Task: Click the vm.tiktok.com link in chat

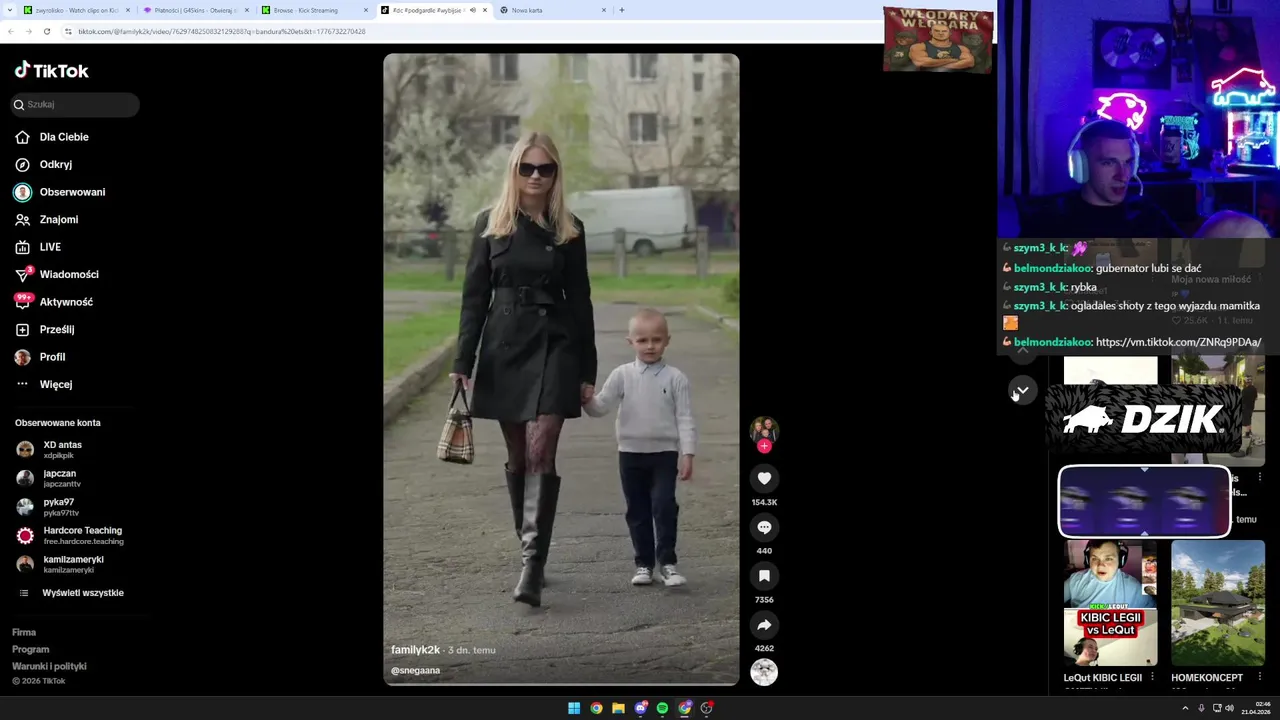Action: tap(1178, 342)
